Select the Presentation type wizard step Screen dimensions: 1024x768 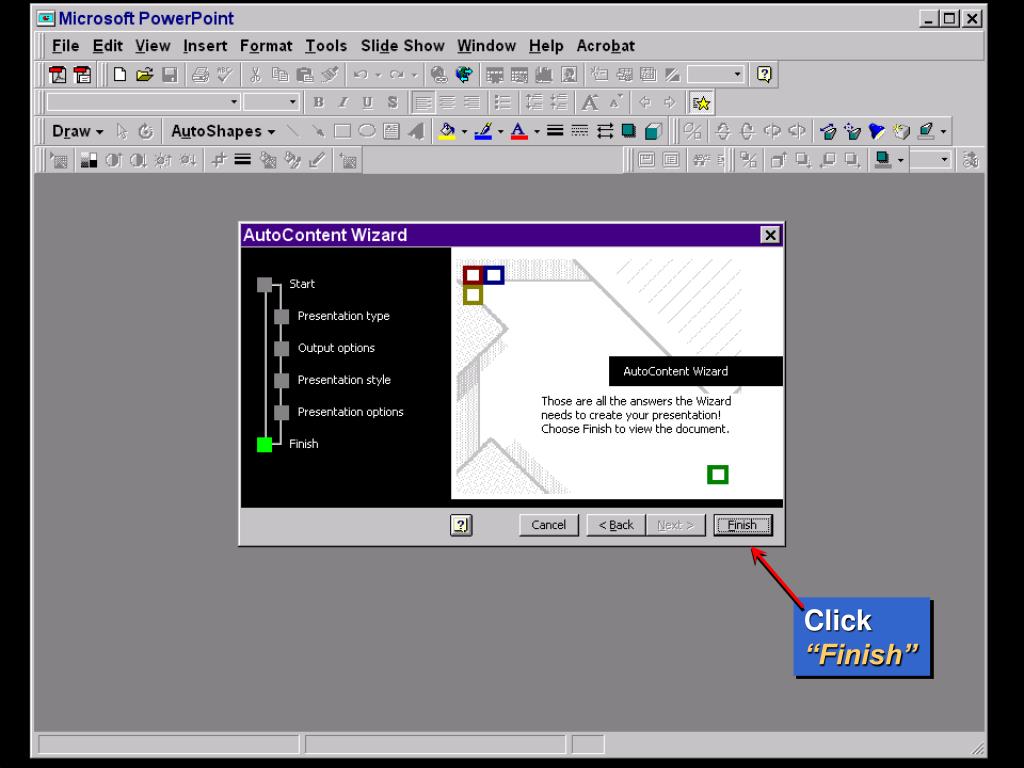pos(344,316)
